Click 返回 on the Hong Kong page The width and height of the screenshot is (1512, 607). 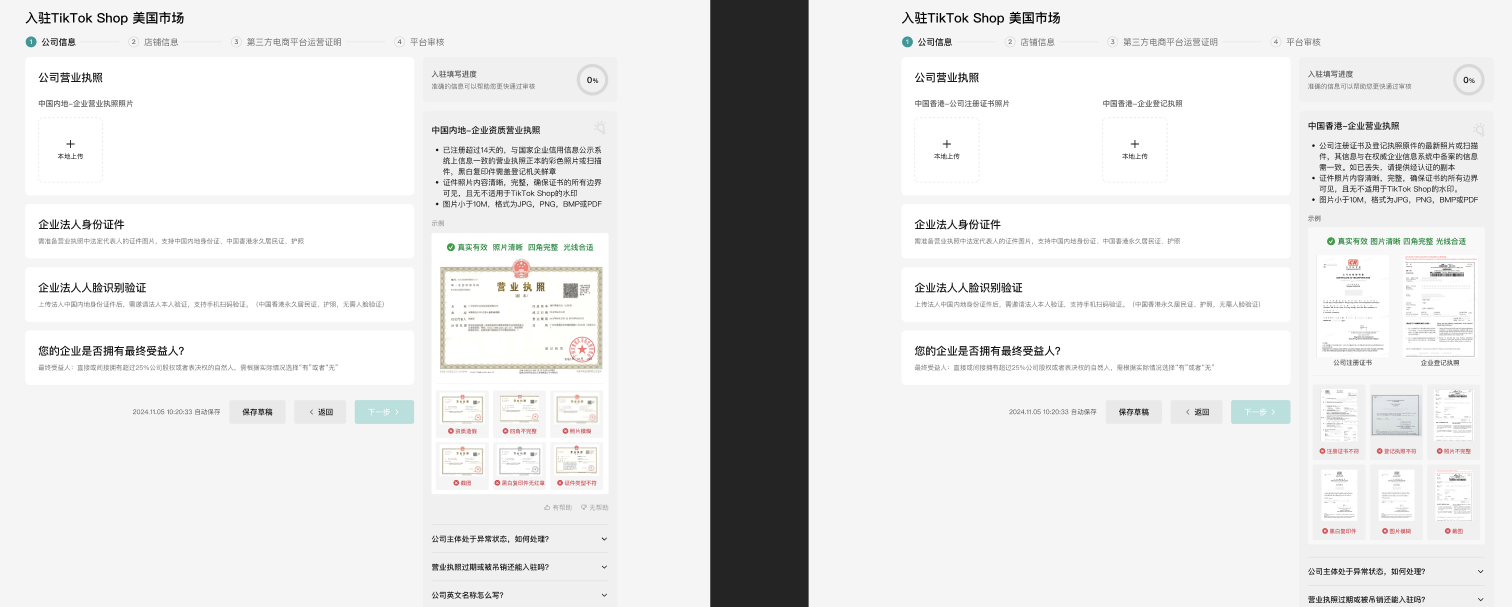[1196, 412]
